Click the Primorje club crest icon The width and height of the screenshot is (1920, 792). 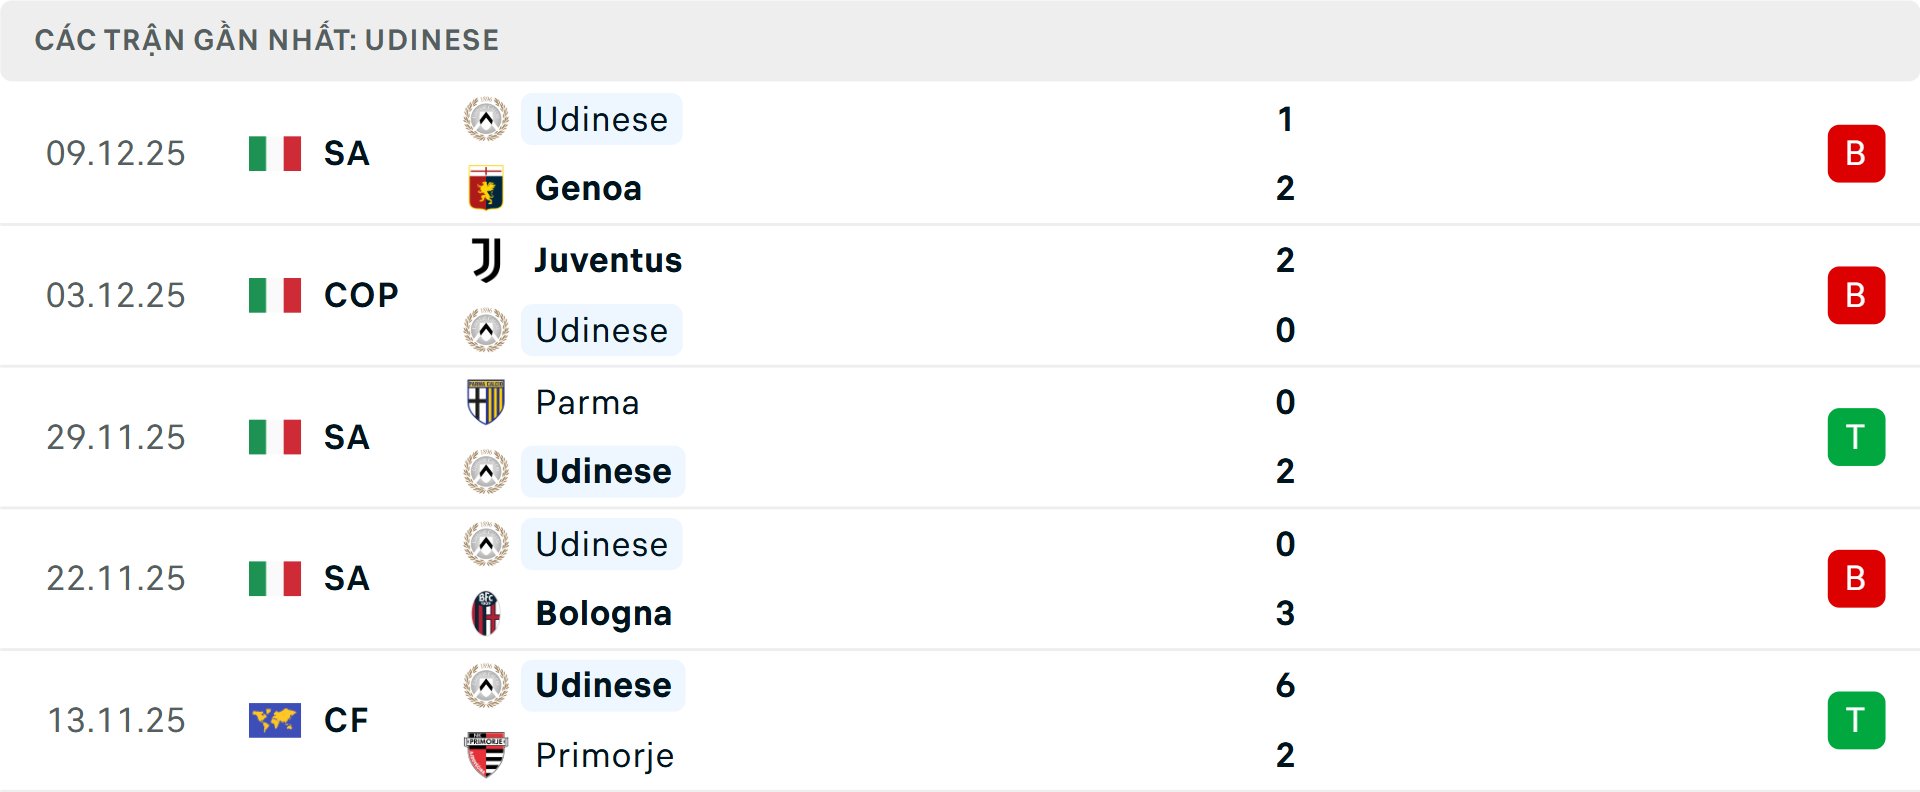[486, 755]
